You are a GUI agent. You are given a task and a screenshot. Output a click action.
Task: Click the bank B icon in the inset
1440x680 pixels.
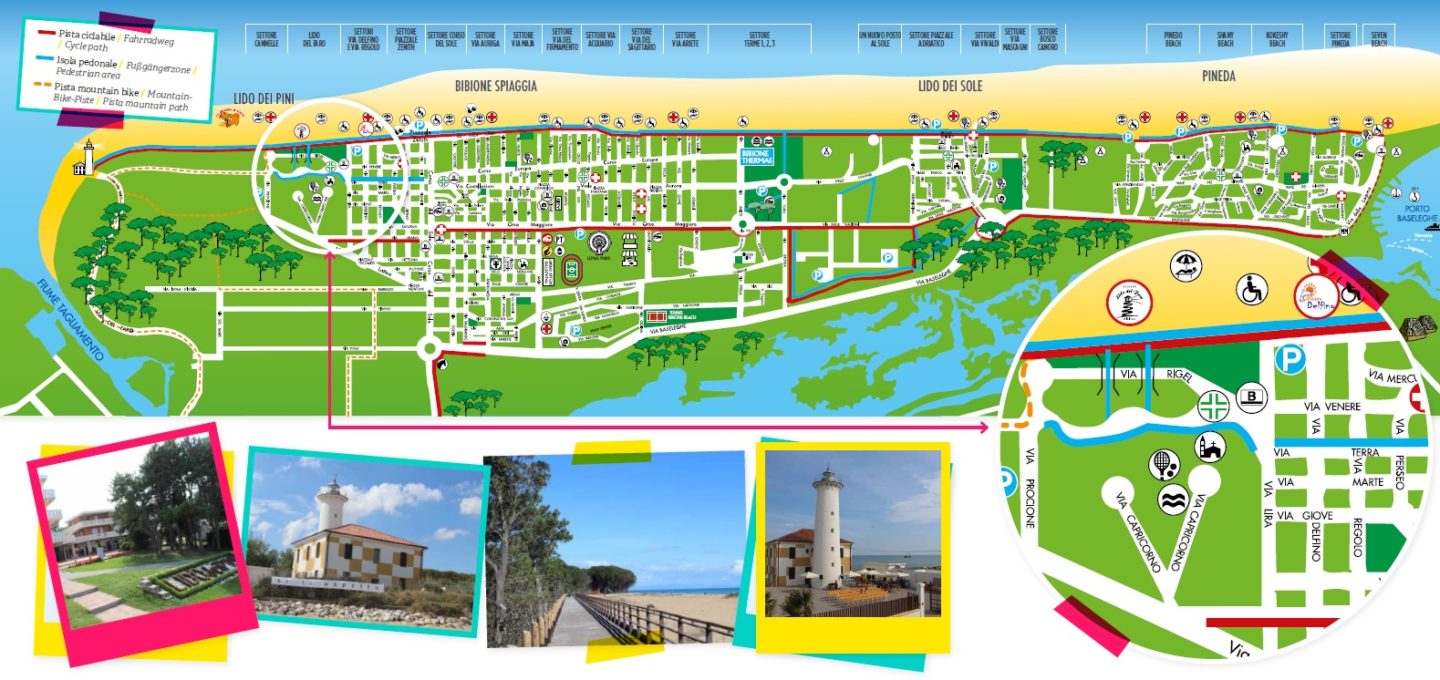1253,395
